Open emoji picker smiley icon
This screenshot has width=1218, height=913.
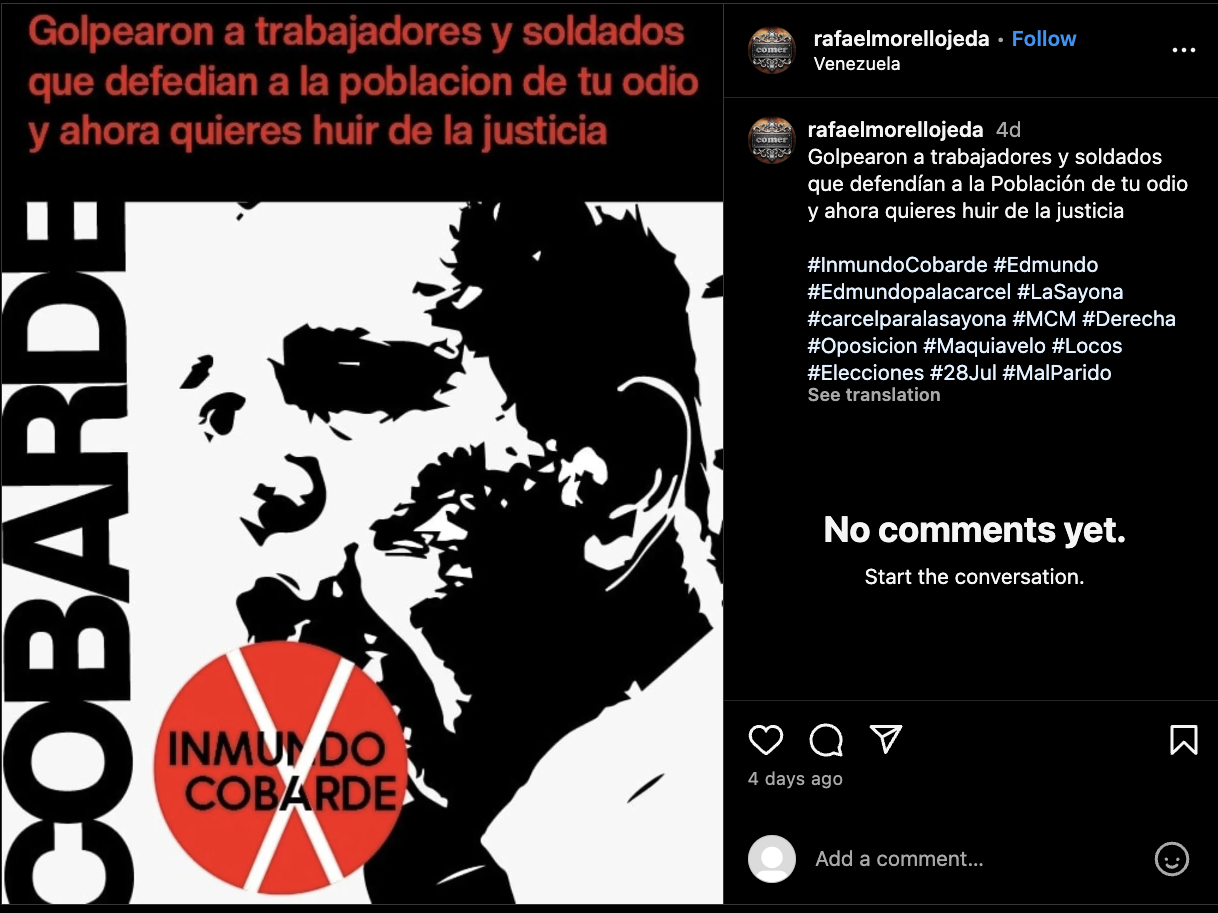1172,859
